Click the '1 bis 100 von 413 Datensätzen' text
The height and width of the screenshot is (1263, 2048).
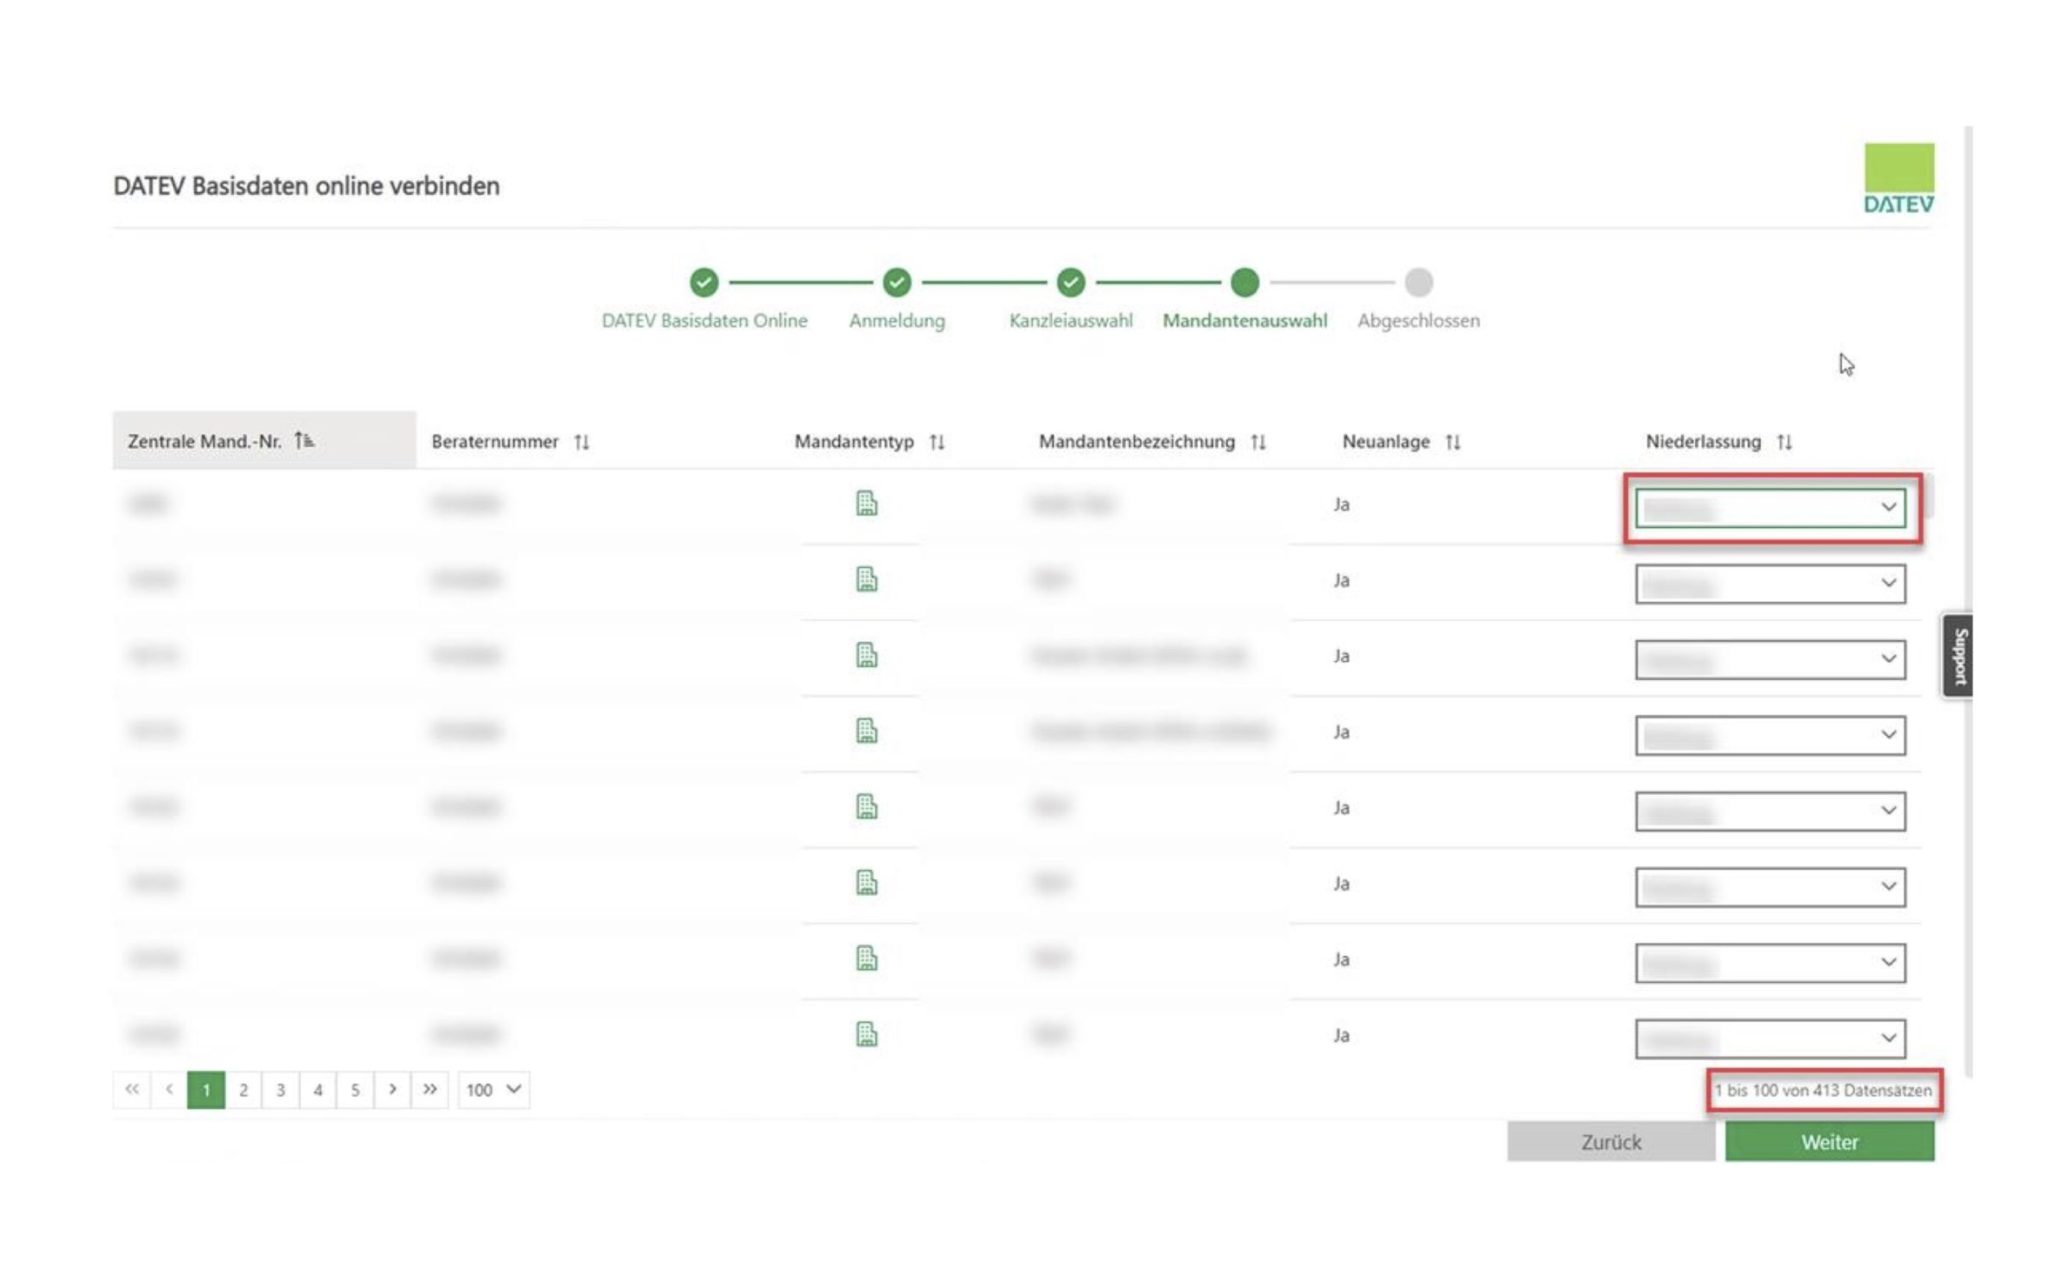[x=1824, y=1090]
